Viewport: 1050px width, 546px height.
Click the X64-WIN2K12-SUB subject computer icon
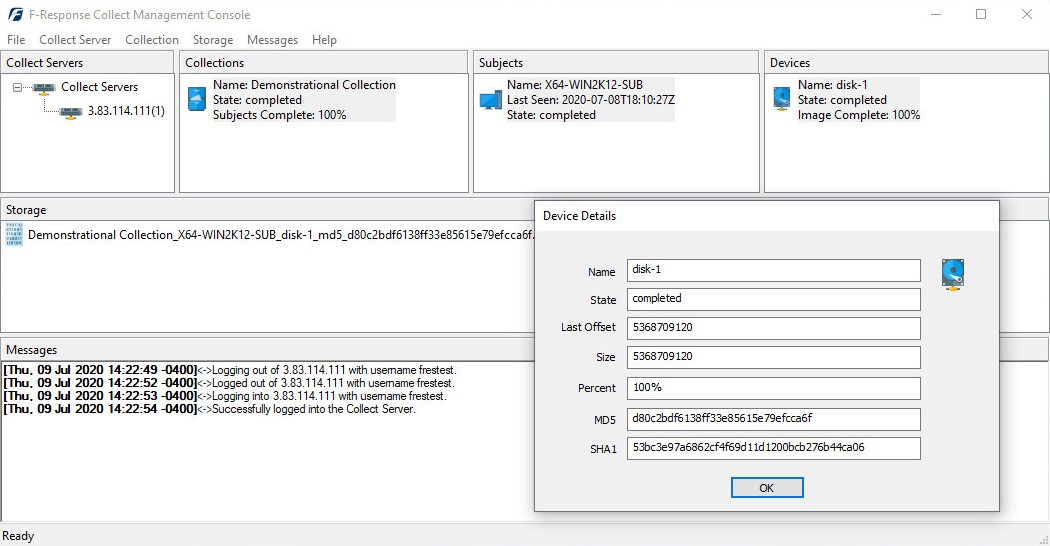(x=490, y=100)
